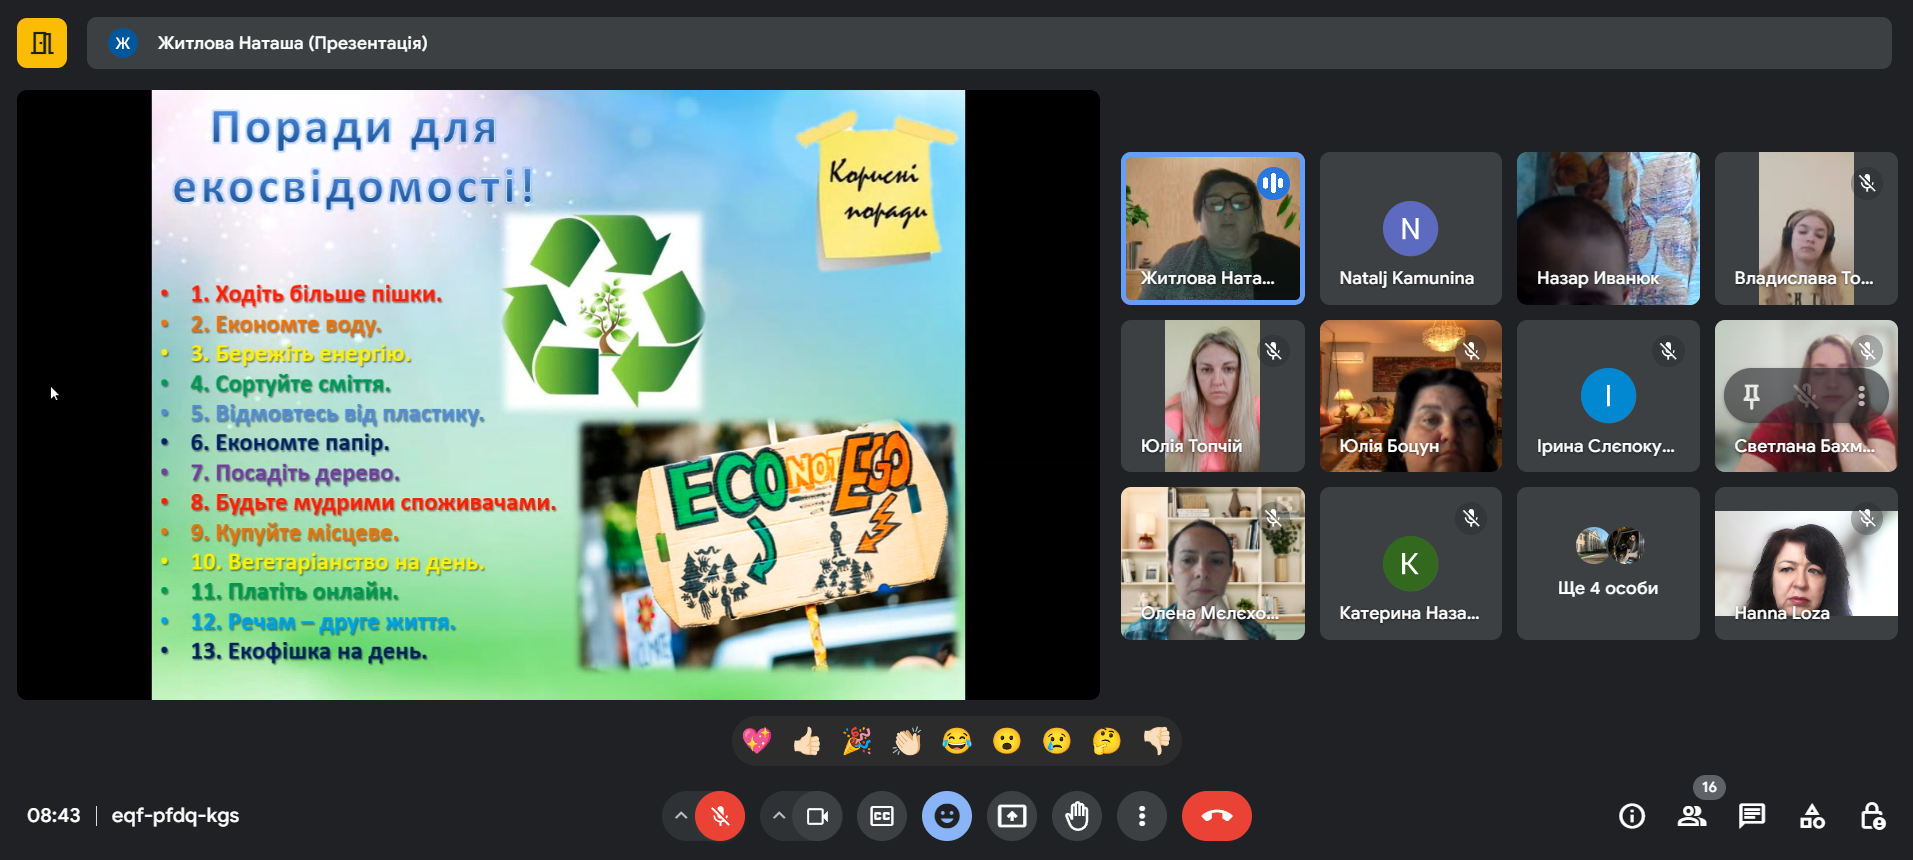Send the party popper reaction

tap(856, 741)
